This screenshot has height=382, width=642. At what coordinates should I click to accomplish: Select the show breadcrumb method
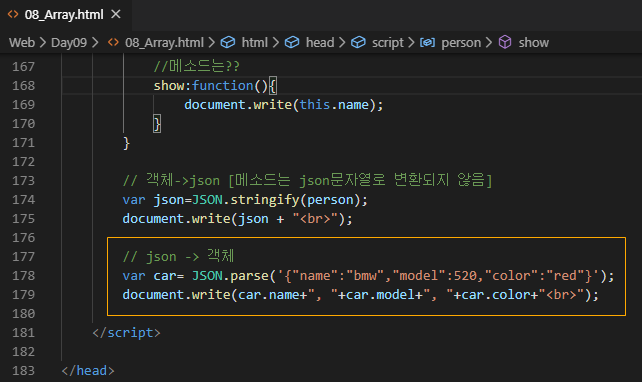tap(533, 43)
